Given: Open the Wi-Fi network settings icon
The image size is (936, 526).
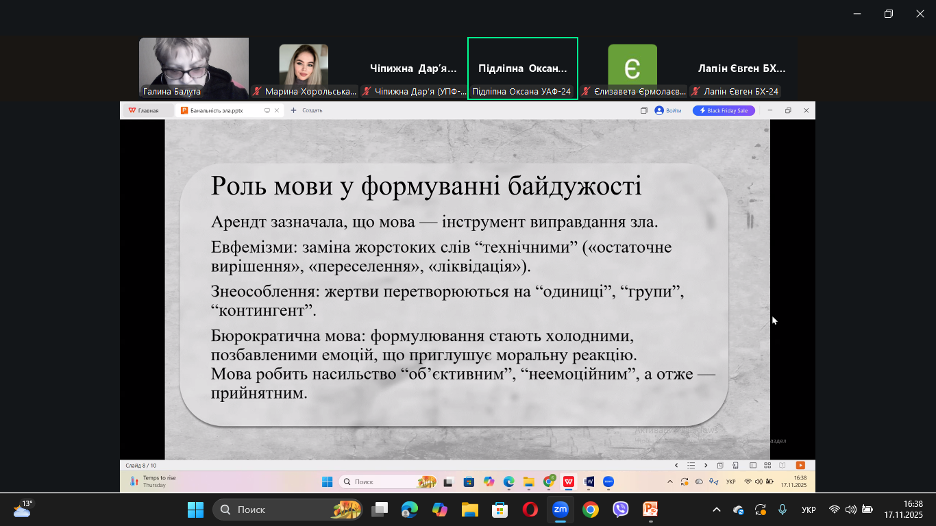Looking at the screenshot, I should [x=834, y=509].
